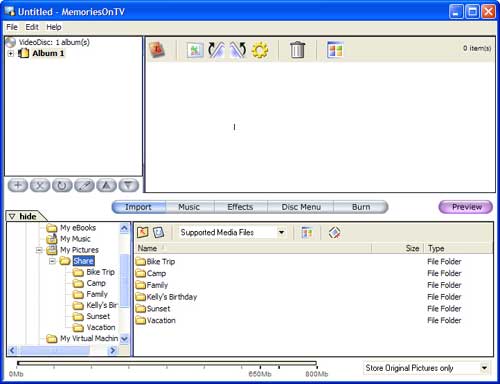Select the Camp row in the file list

tap(313, 273)
